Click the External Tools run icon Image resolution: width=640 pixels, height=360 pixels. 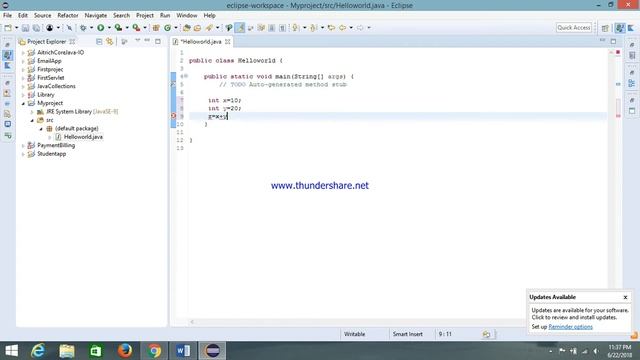(x=136, y=28)
